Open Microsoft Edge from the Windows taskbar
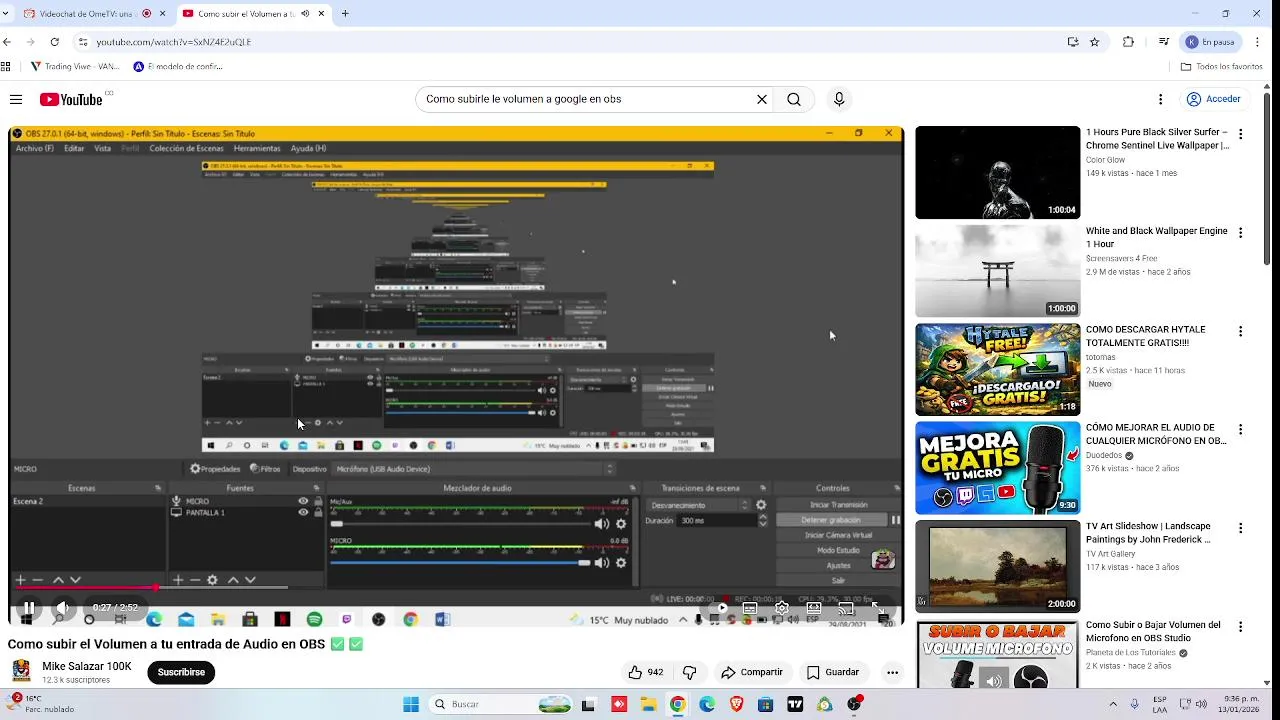Viewport: 1280px width, 720px height. (707, 704)
